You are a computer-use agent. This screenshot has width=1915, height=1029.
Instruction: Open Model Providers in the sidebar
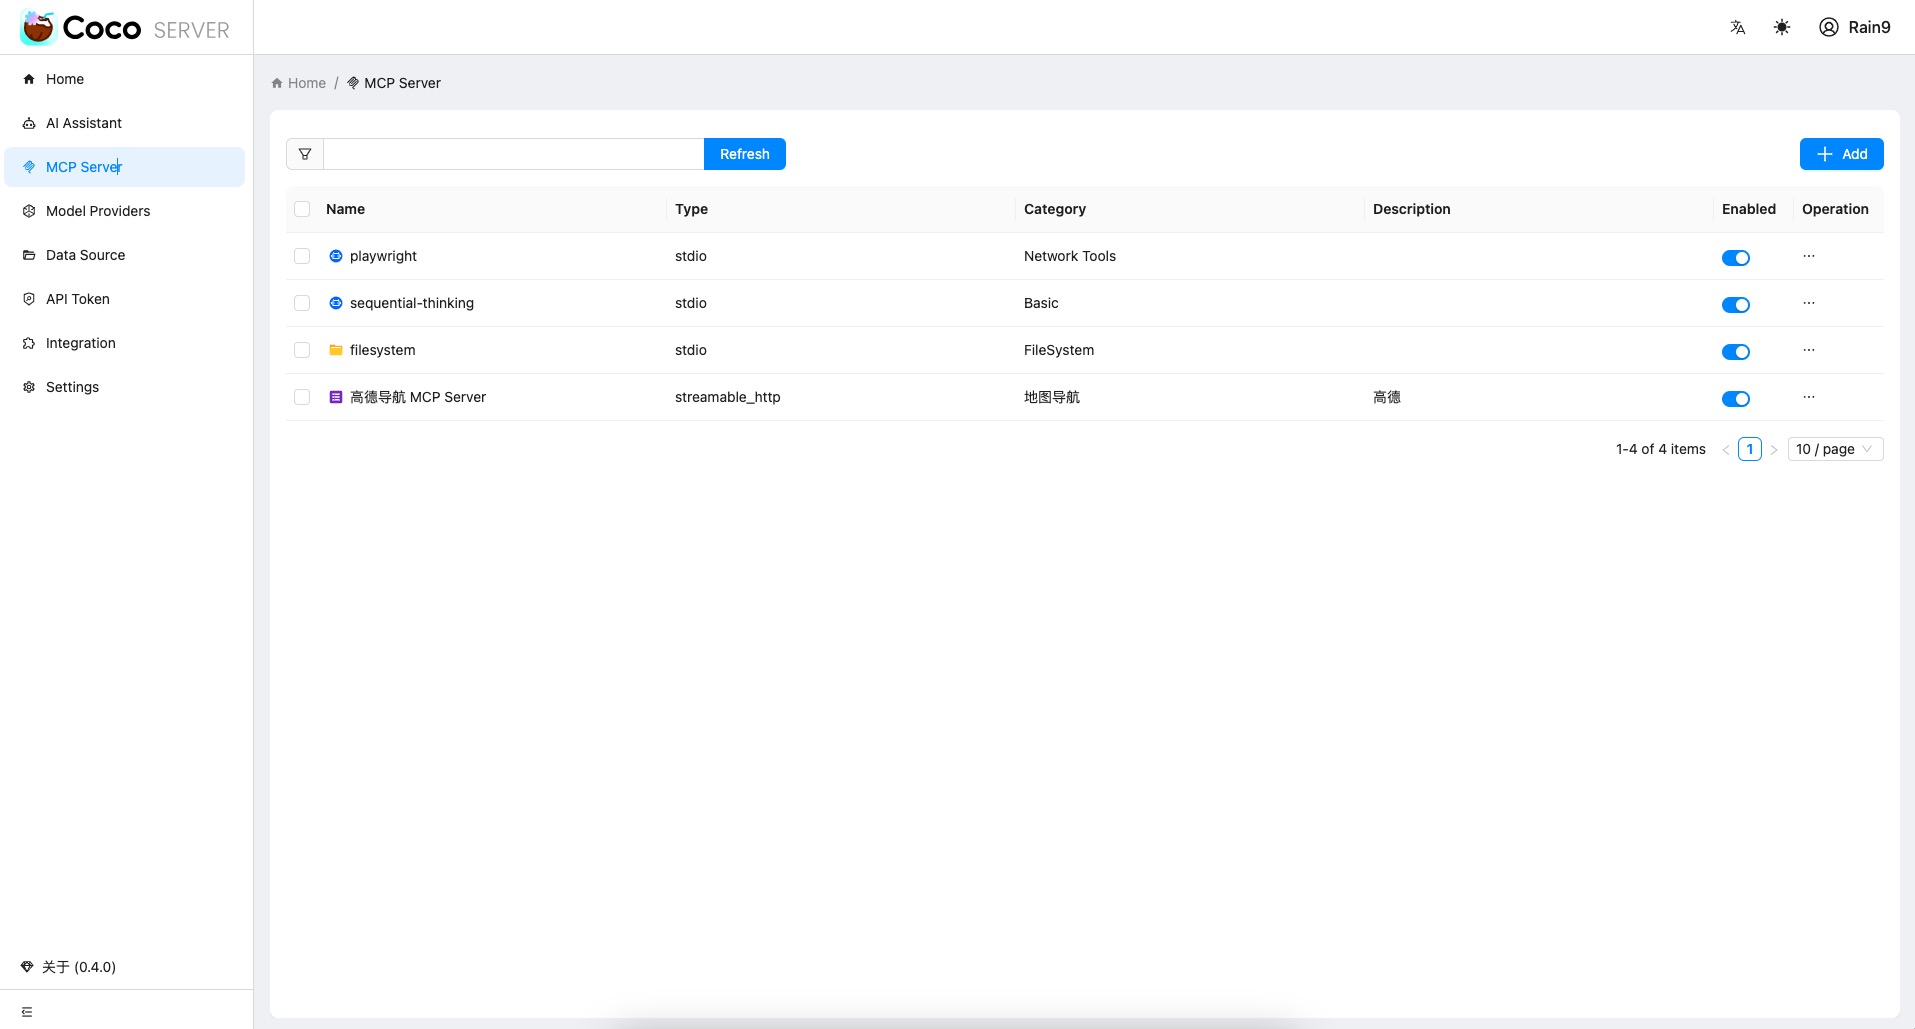(x=125, y=211)
